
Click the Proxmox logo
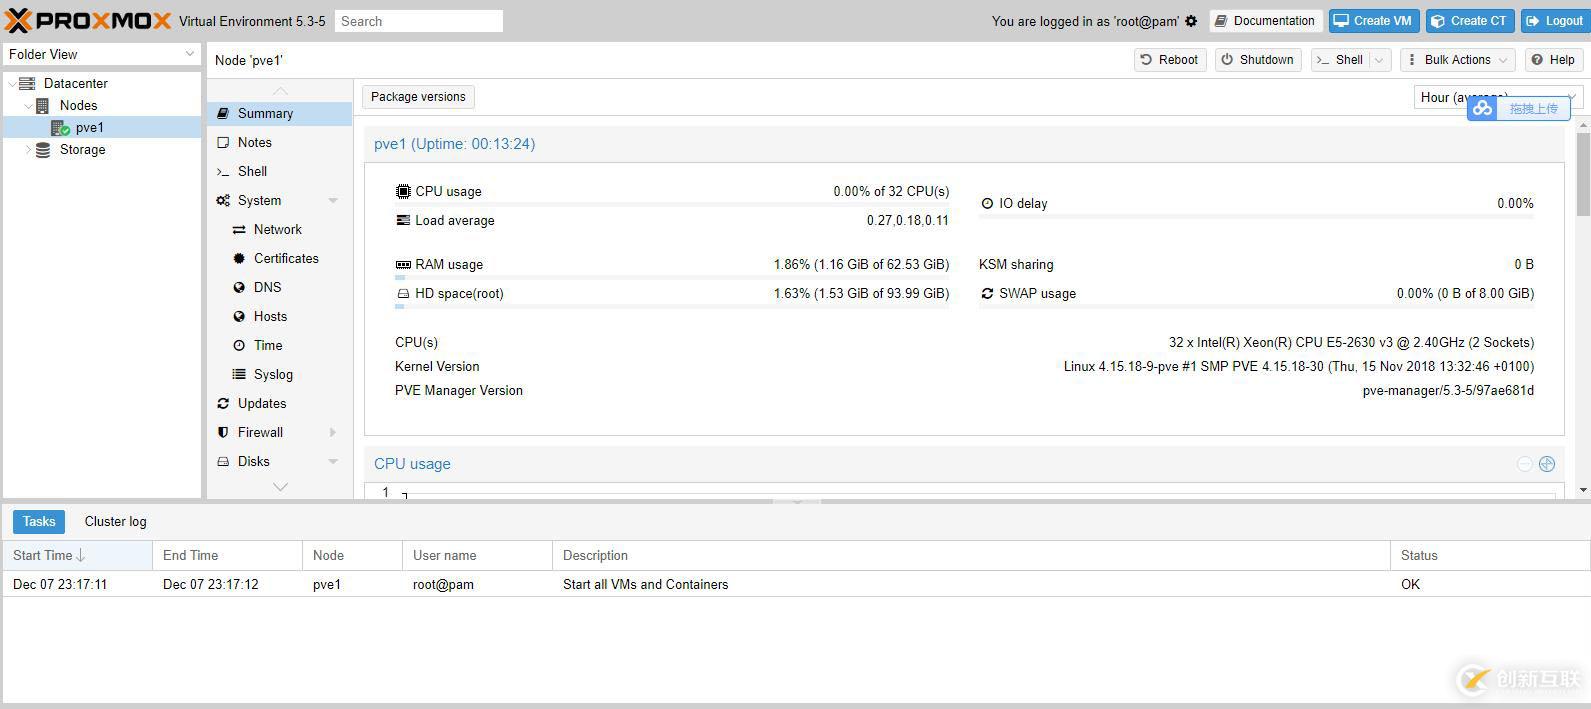[x=89, y=20]
